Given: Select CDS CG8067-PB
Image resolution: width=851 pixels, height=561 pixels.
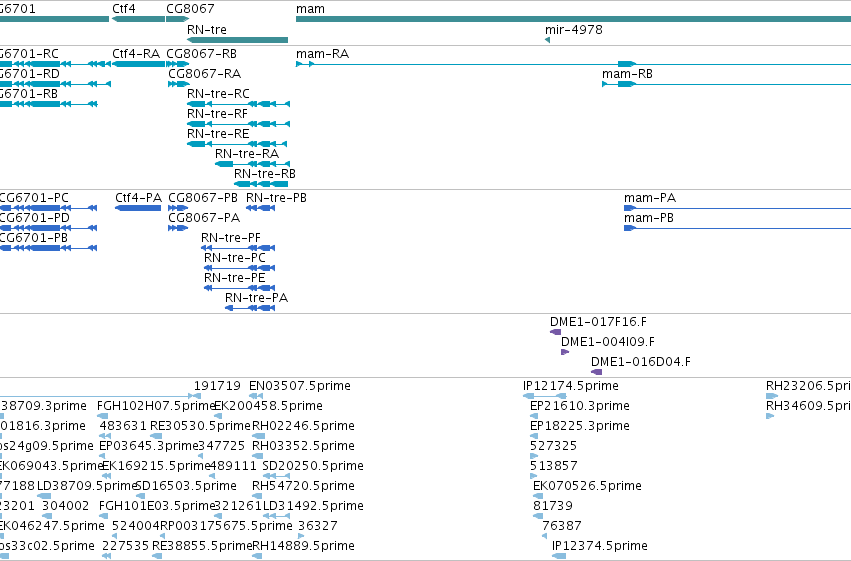Looking at the screenshot, I should [203, 198].
